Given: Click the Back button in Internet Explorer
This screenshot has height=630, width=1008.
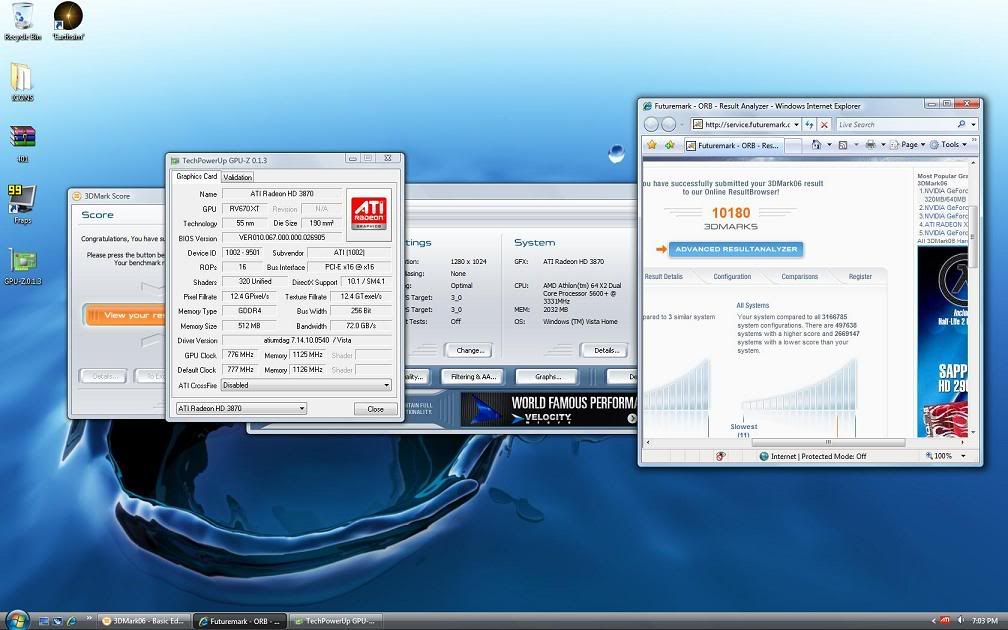Looking at the screenshot, I should (652, 124).
